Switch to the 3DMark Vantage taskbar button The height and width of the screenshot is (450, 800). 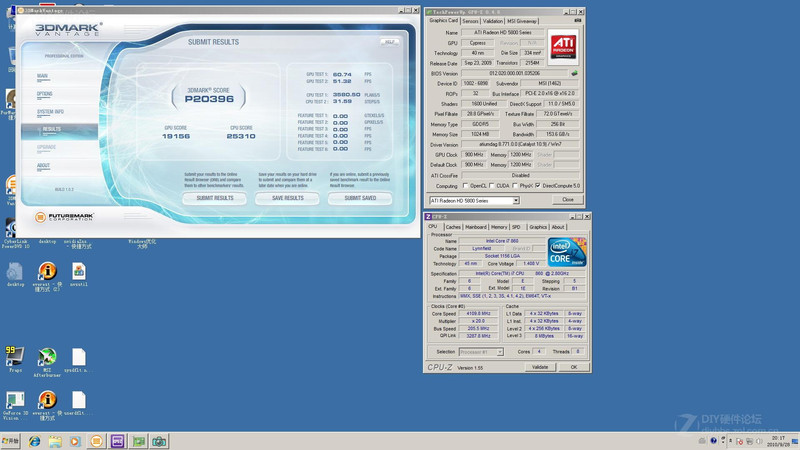pyautogui.click(x=96, y=441)
